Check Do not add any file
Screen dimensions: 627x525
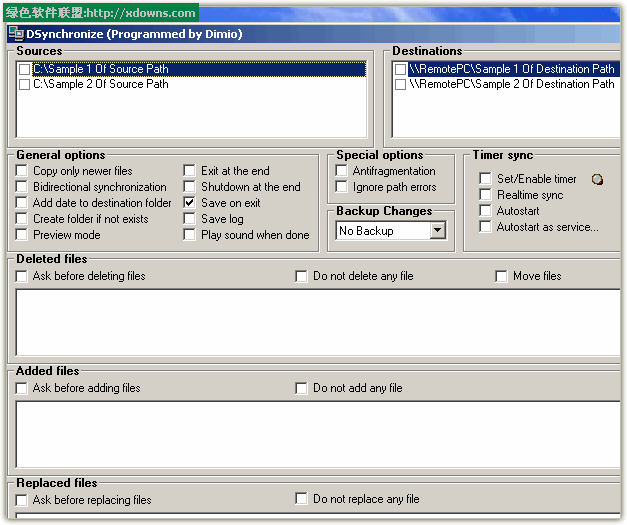pos(302,388)
